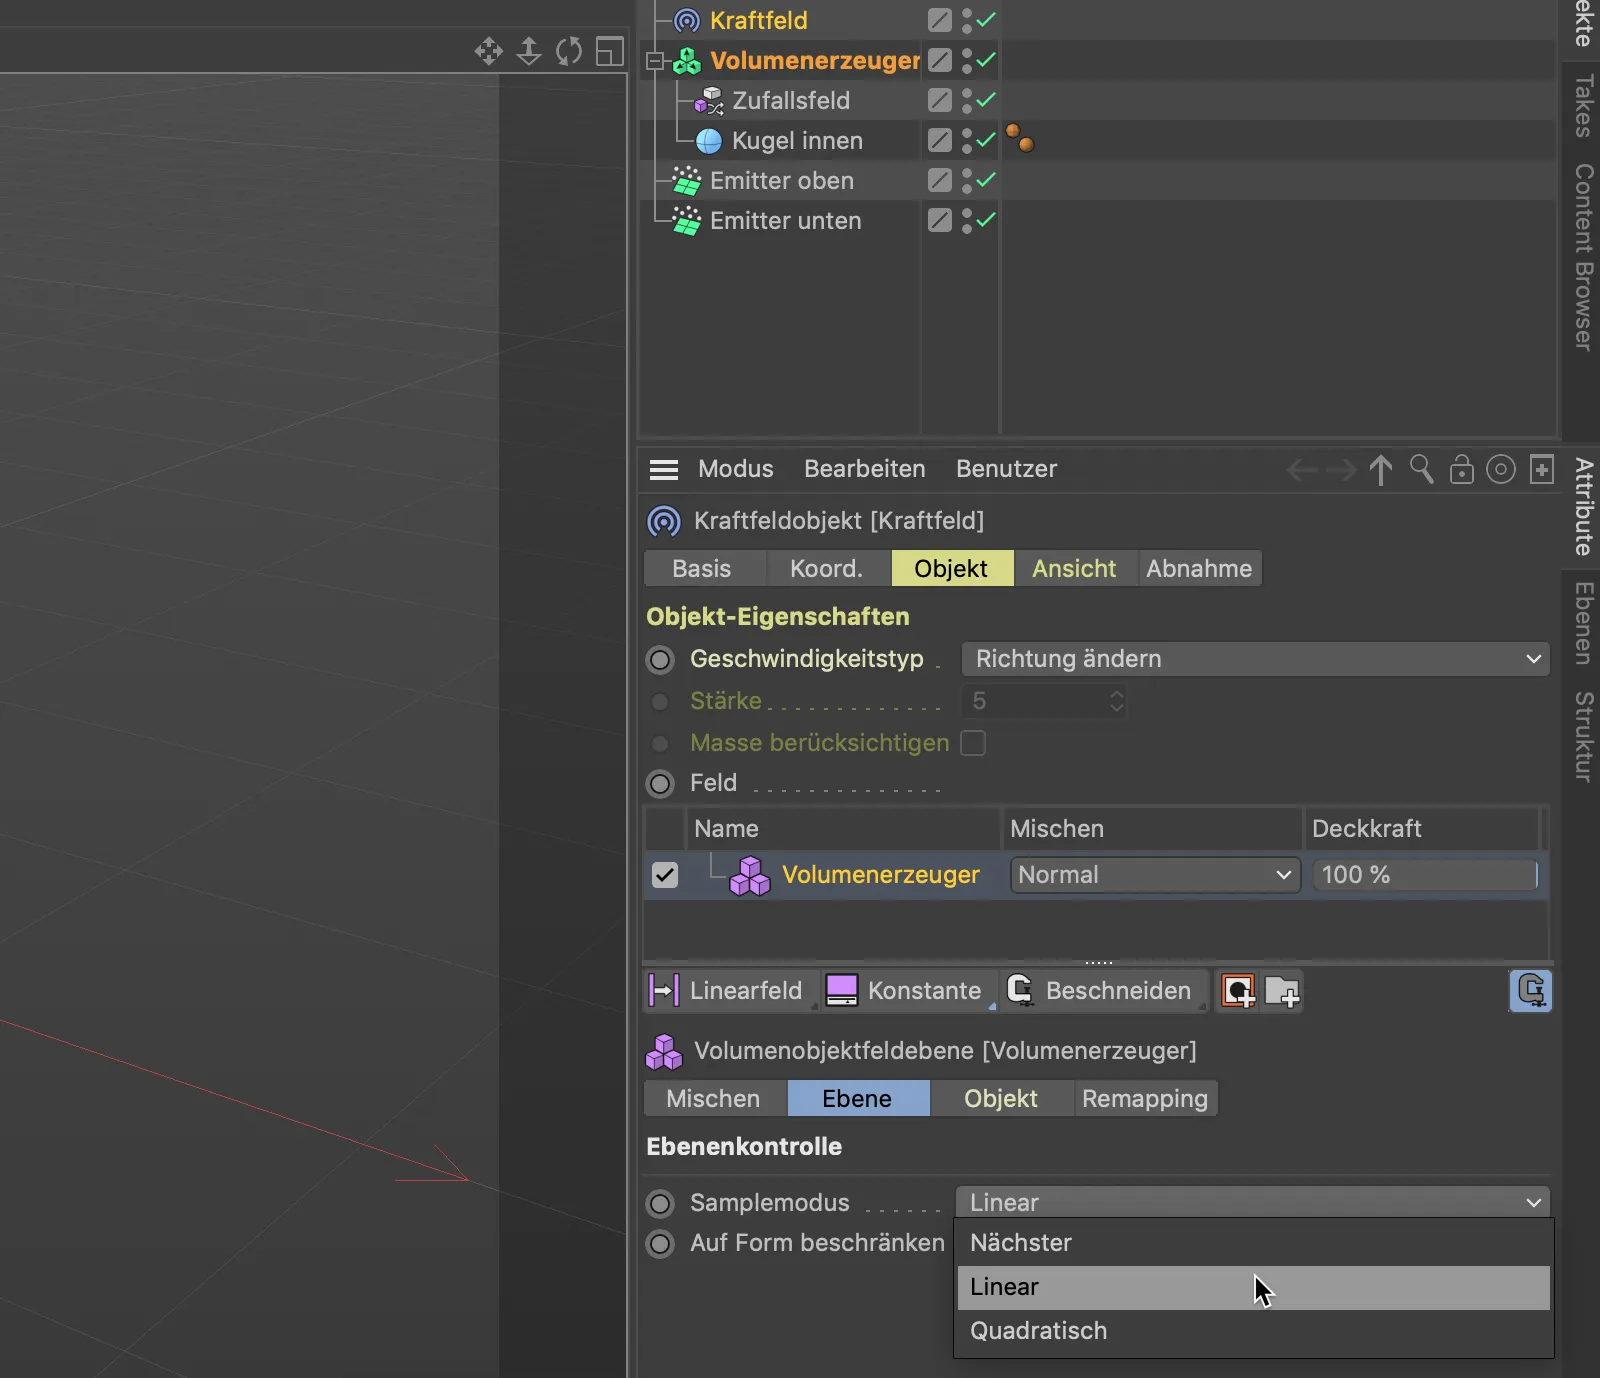This screenshot has width=1600, height=1378.
Task: Open the Geschwindigkeitstyp dropdown
Action: click(x=1256, y=659)
